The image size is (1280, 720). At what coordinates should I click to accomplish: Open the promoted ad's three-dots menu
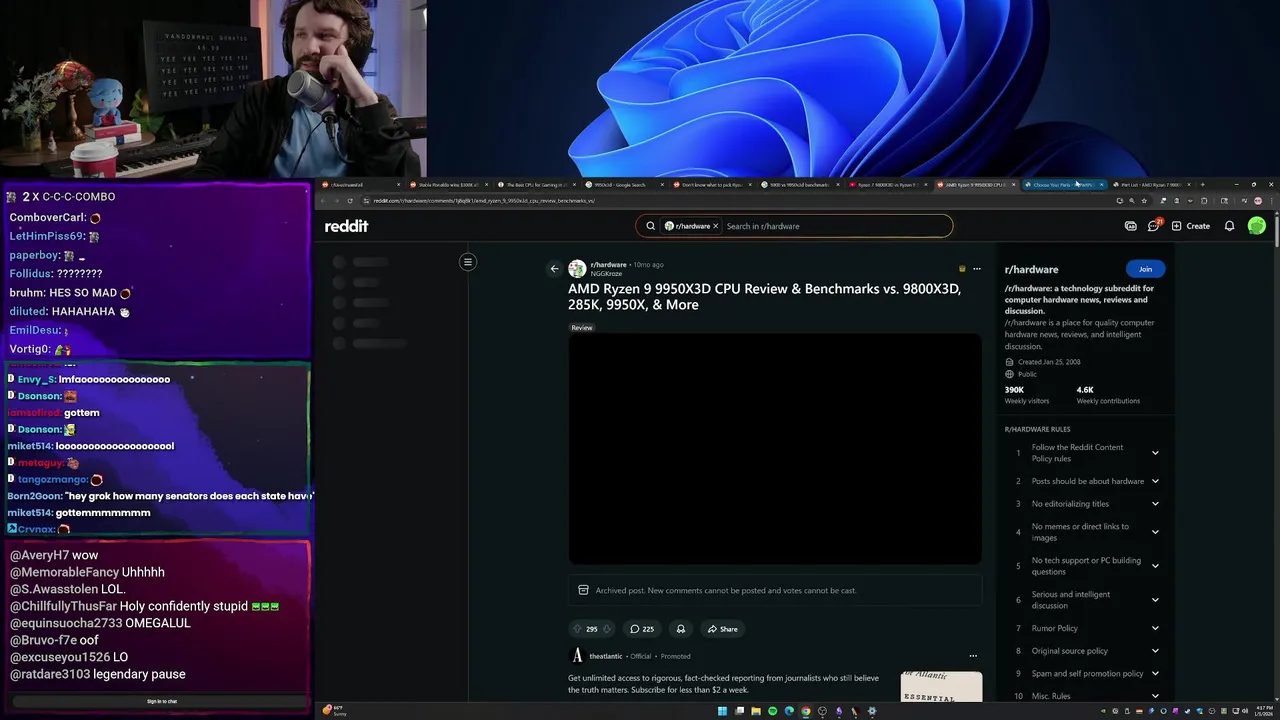point(973,656)
